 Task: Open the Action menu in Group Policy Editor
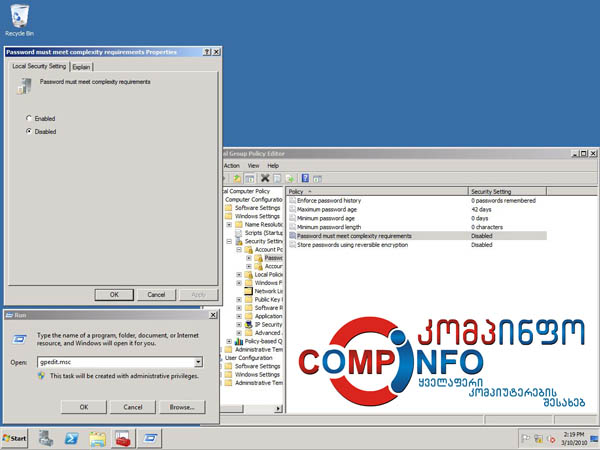pos(232,166)
